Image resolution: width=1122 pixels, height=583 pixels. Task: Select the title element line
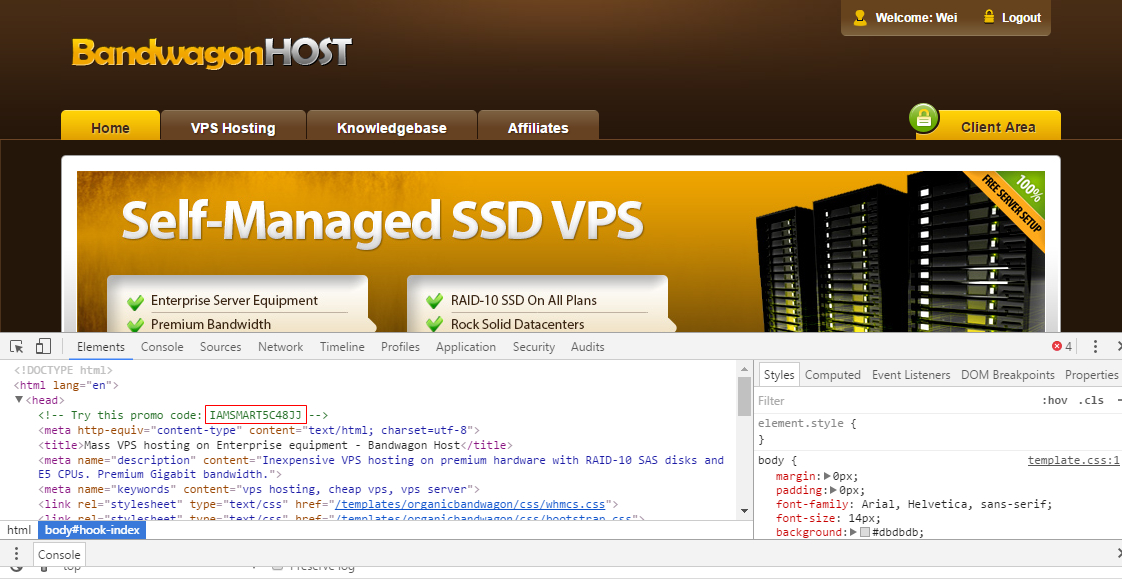(x=275, y=445)
